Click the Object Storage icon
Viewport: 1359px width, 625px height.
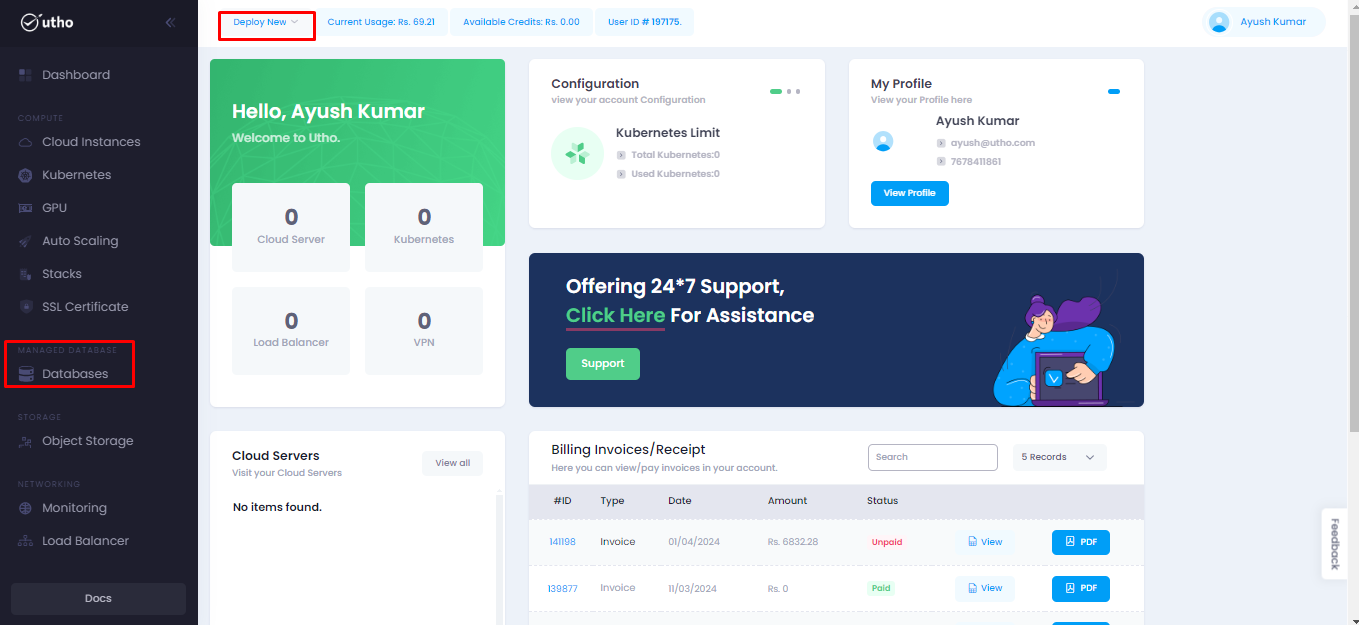pos(25,441)
